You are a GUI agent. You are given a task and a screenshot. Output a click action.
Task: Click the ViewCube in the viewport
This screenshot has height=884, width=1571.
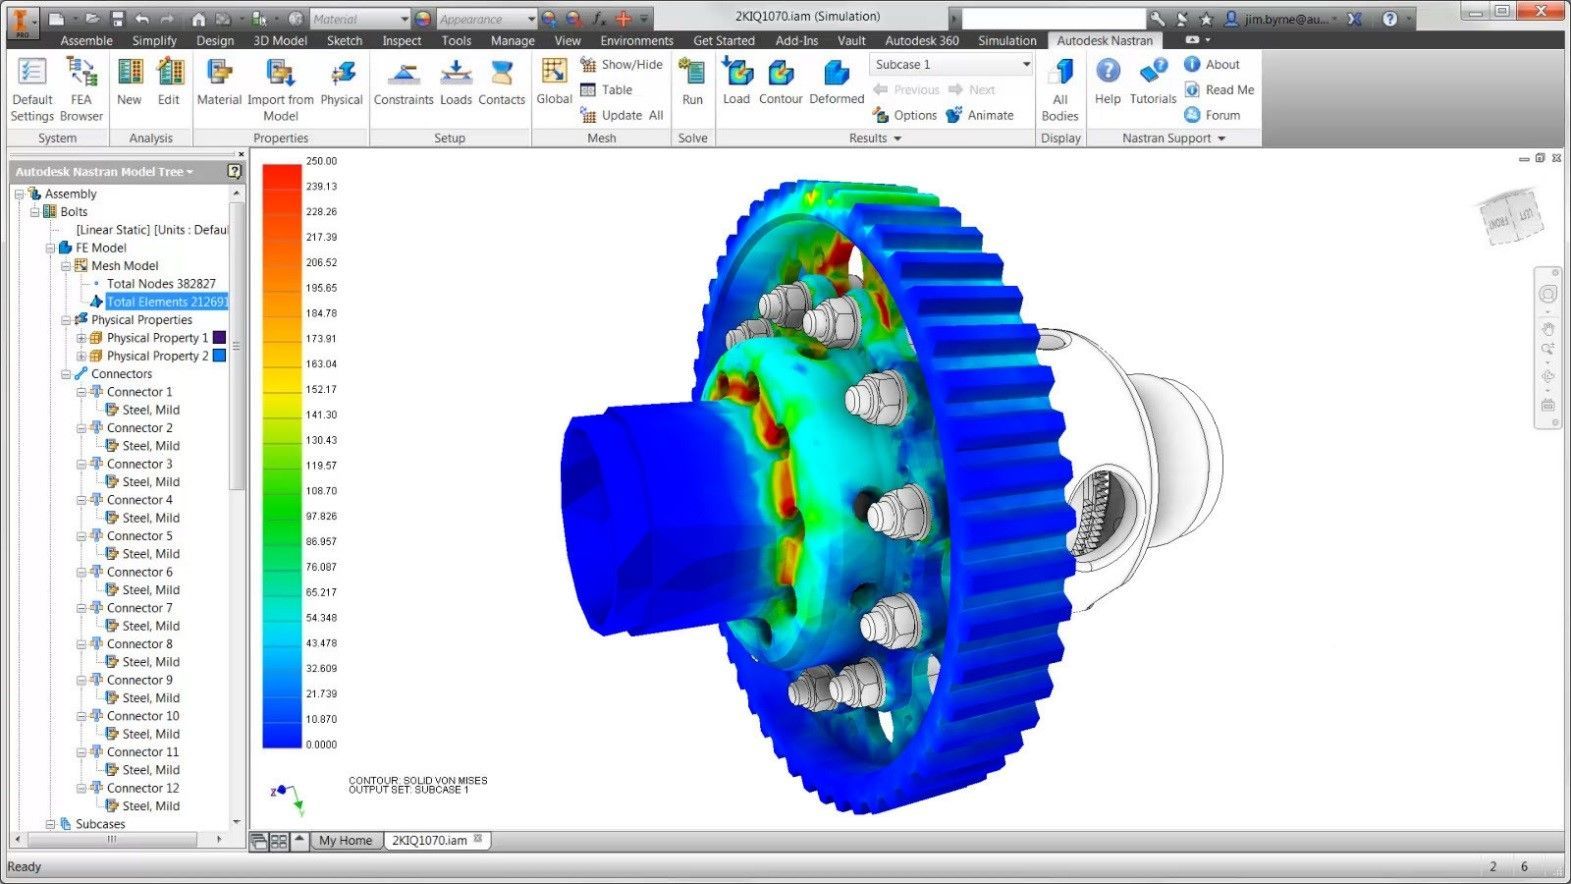[x=1509, y=219]
